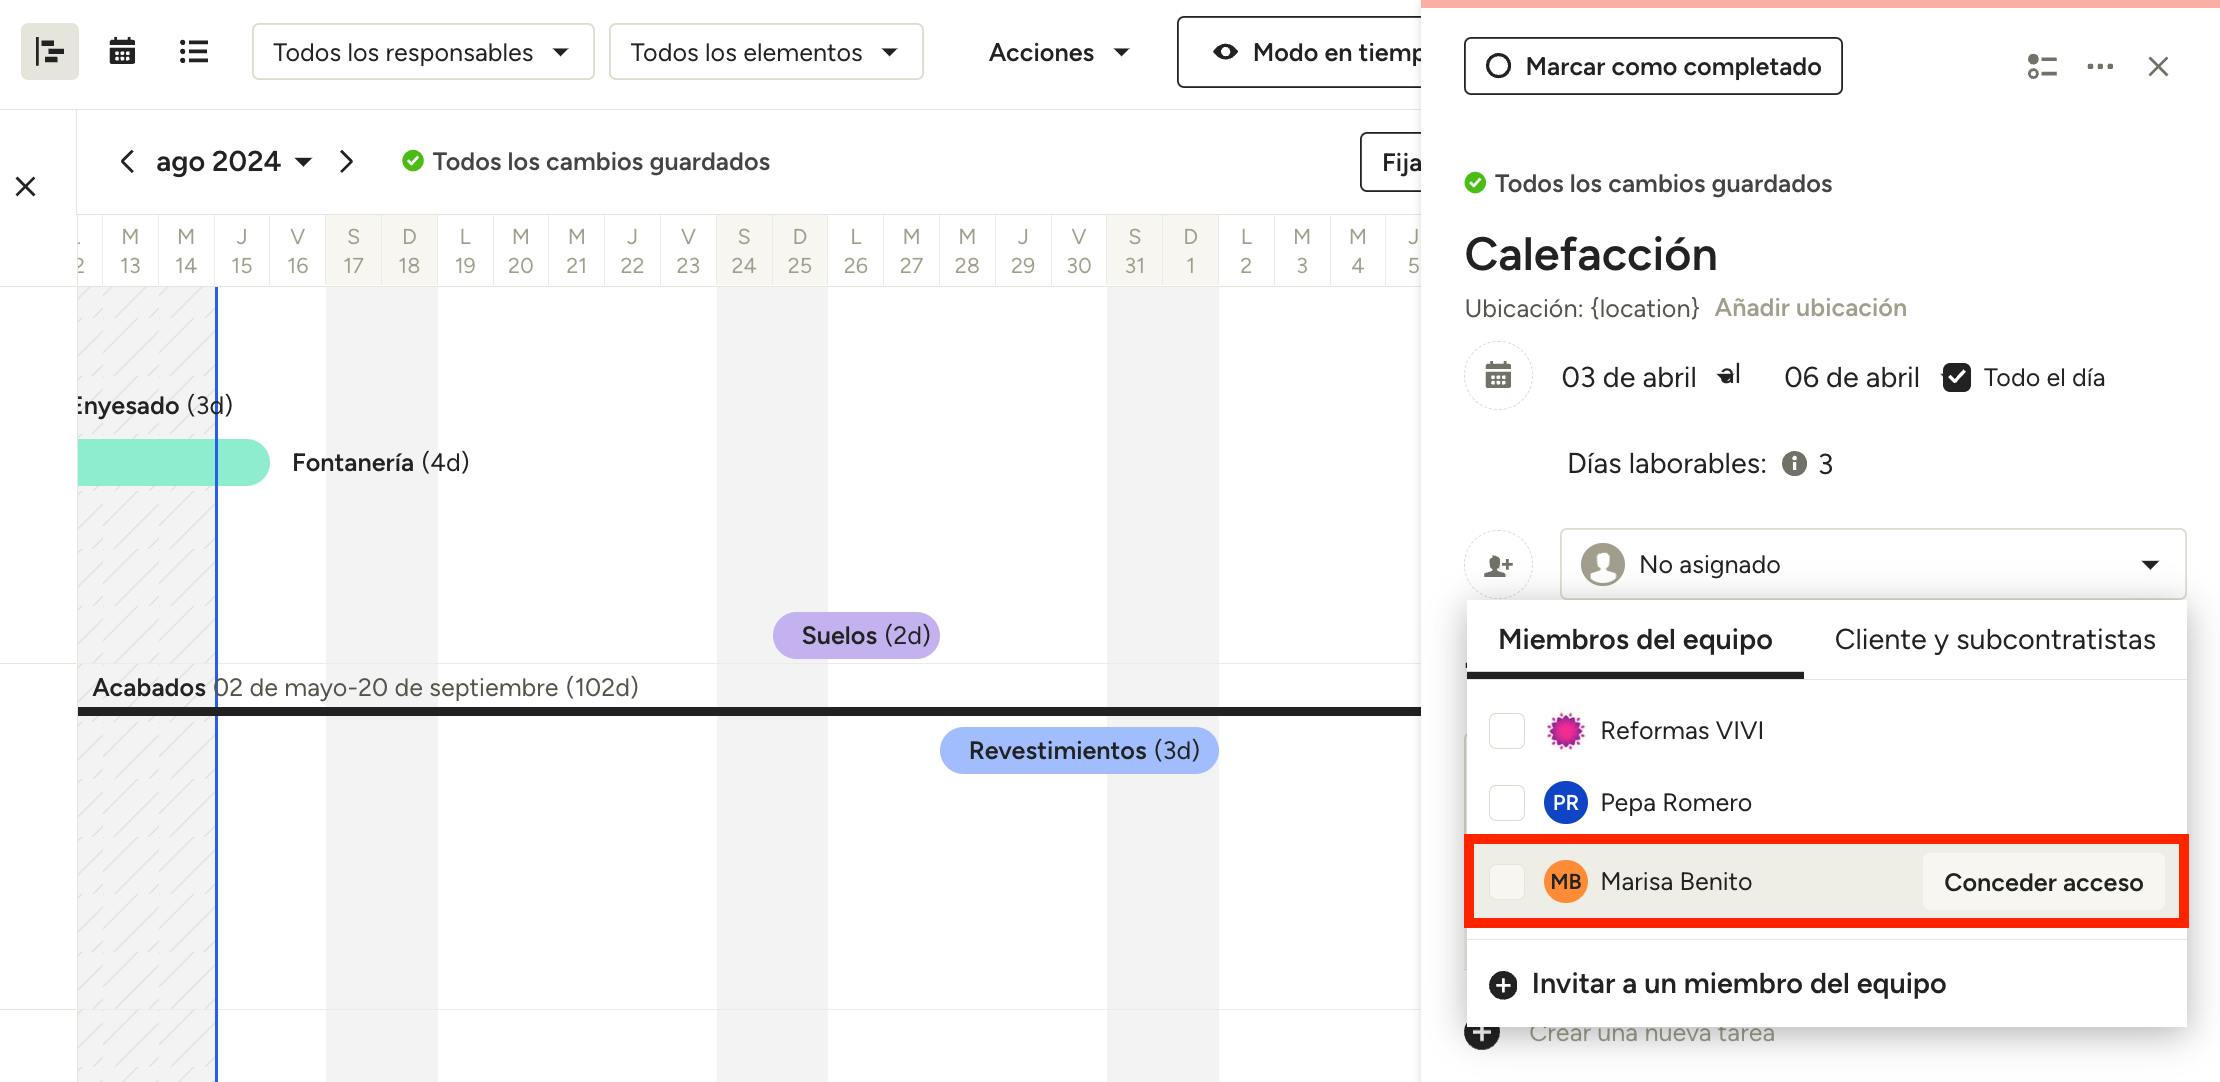Open the Acciones menu
This screenshot has width=2220, height=1082.
point(1058,52)
